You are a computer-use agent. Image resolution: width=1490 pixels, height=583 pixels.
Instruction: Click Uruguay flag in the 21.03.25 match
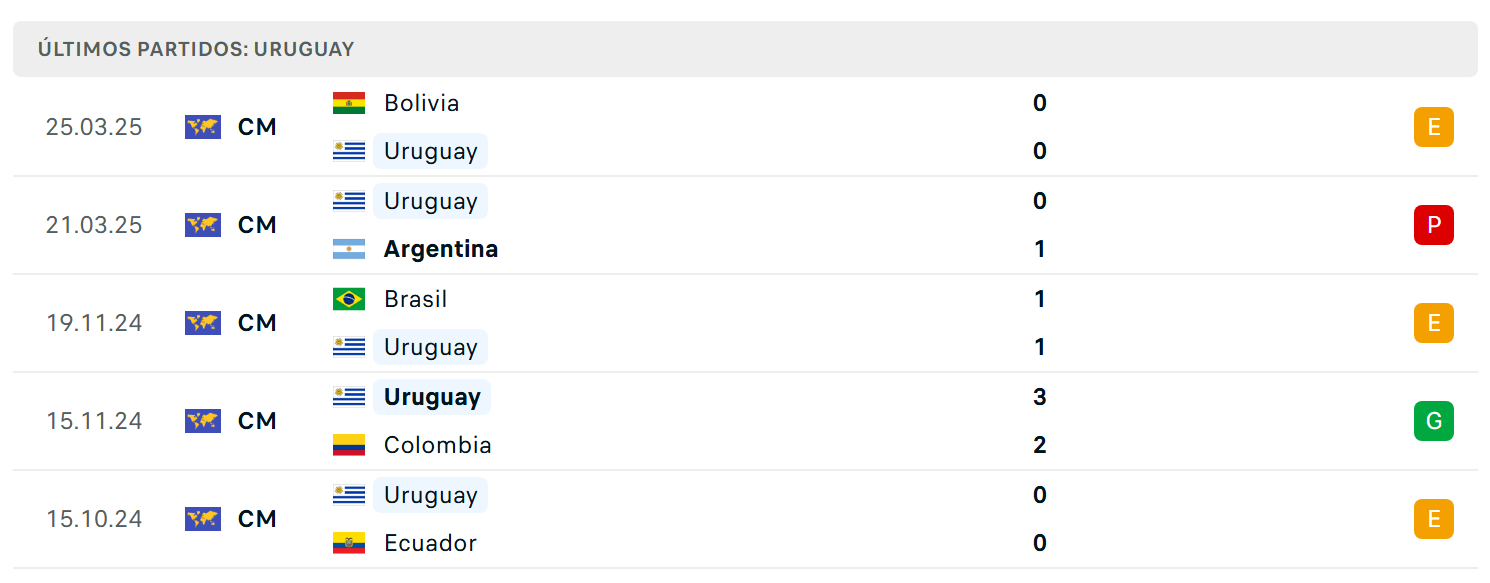pyautogui.click(x=349, y=201)
